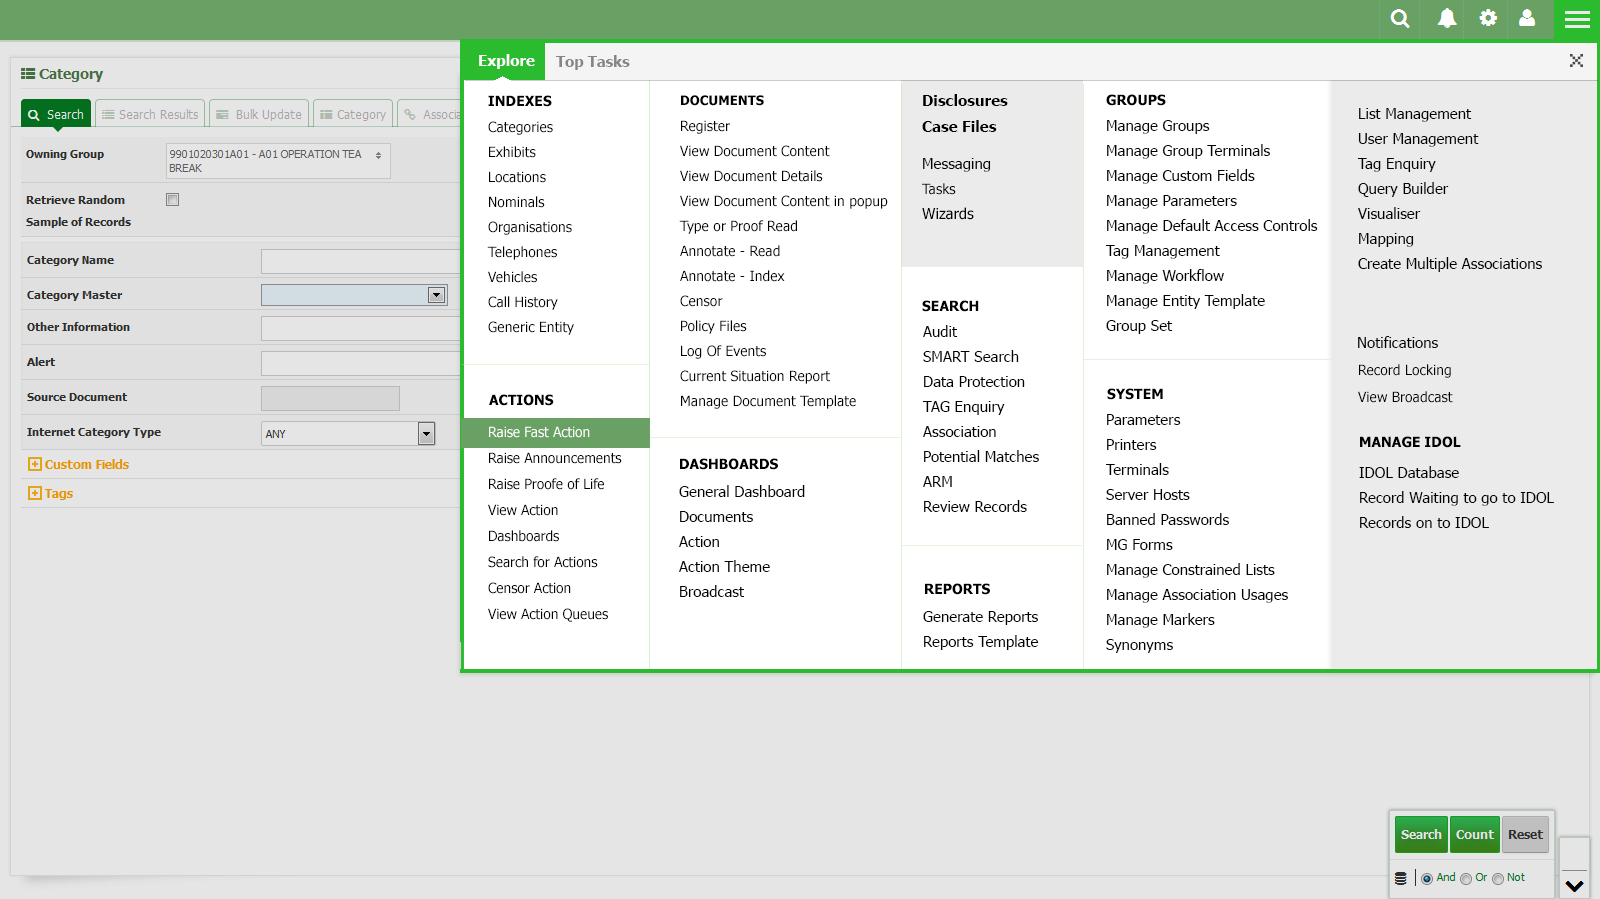Open Wizards
Image resolution: width=1600 pixels, height=899 pixels.
click(x=948, y=214)
